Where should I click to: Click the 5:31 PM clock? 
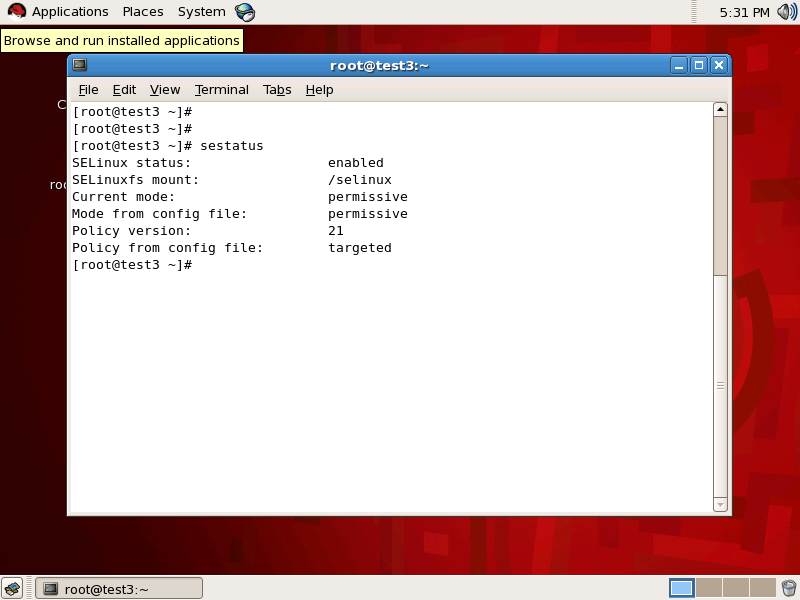[x=744, y=12]
